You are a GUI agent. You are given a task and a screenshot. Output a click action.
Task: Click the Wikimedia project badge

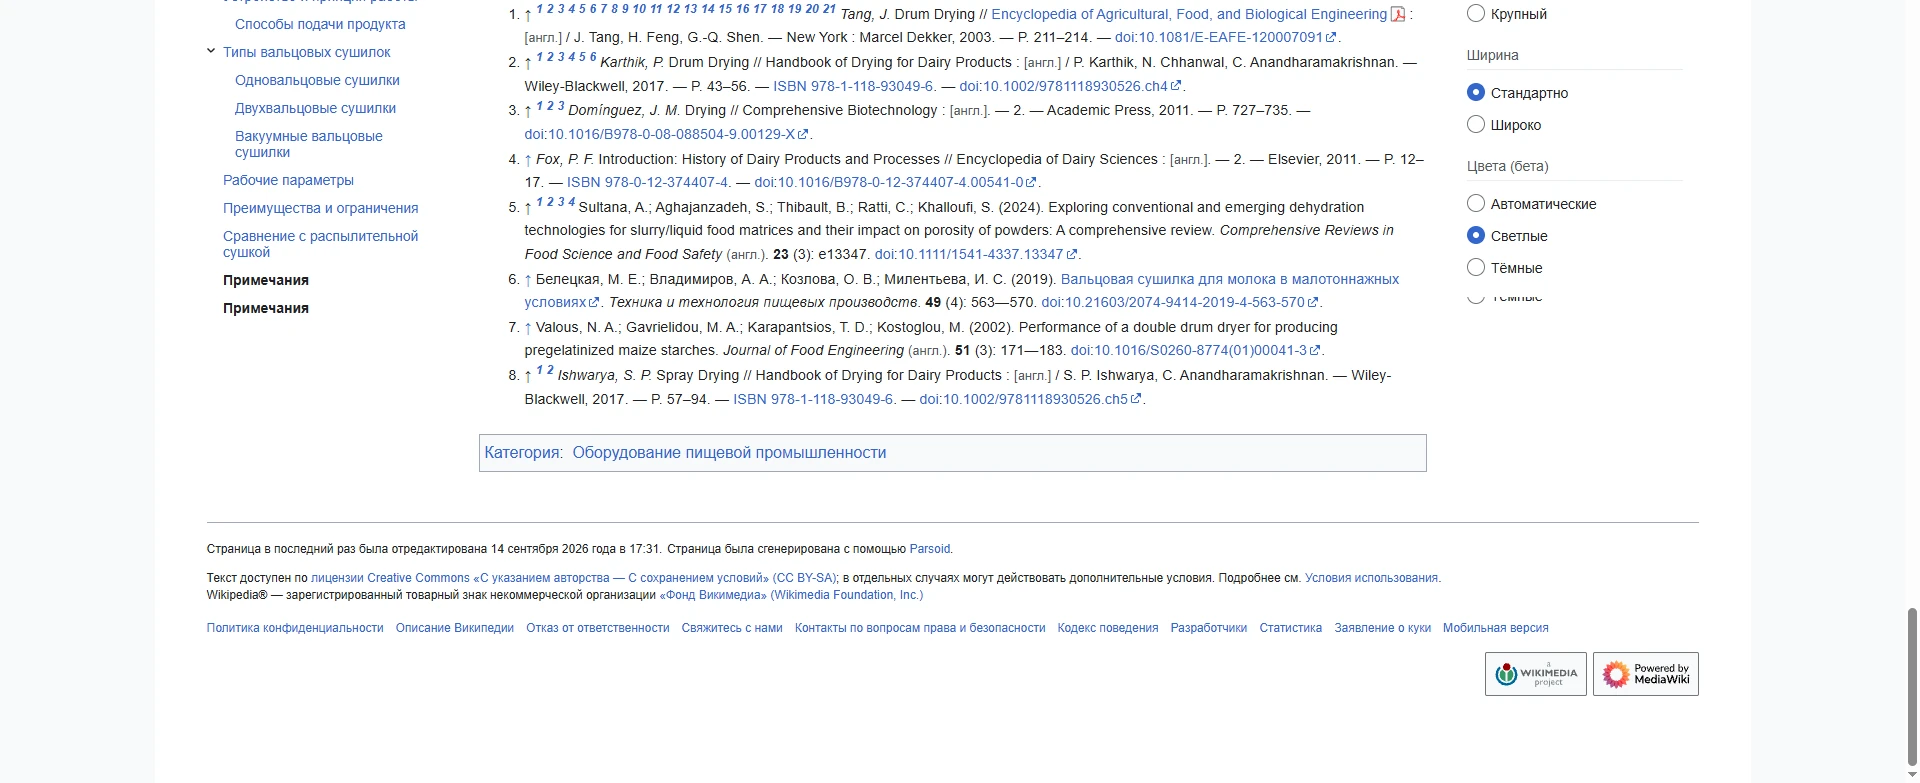pos(1535,674)
